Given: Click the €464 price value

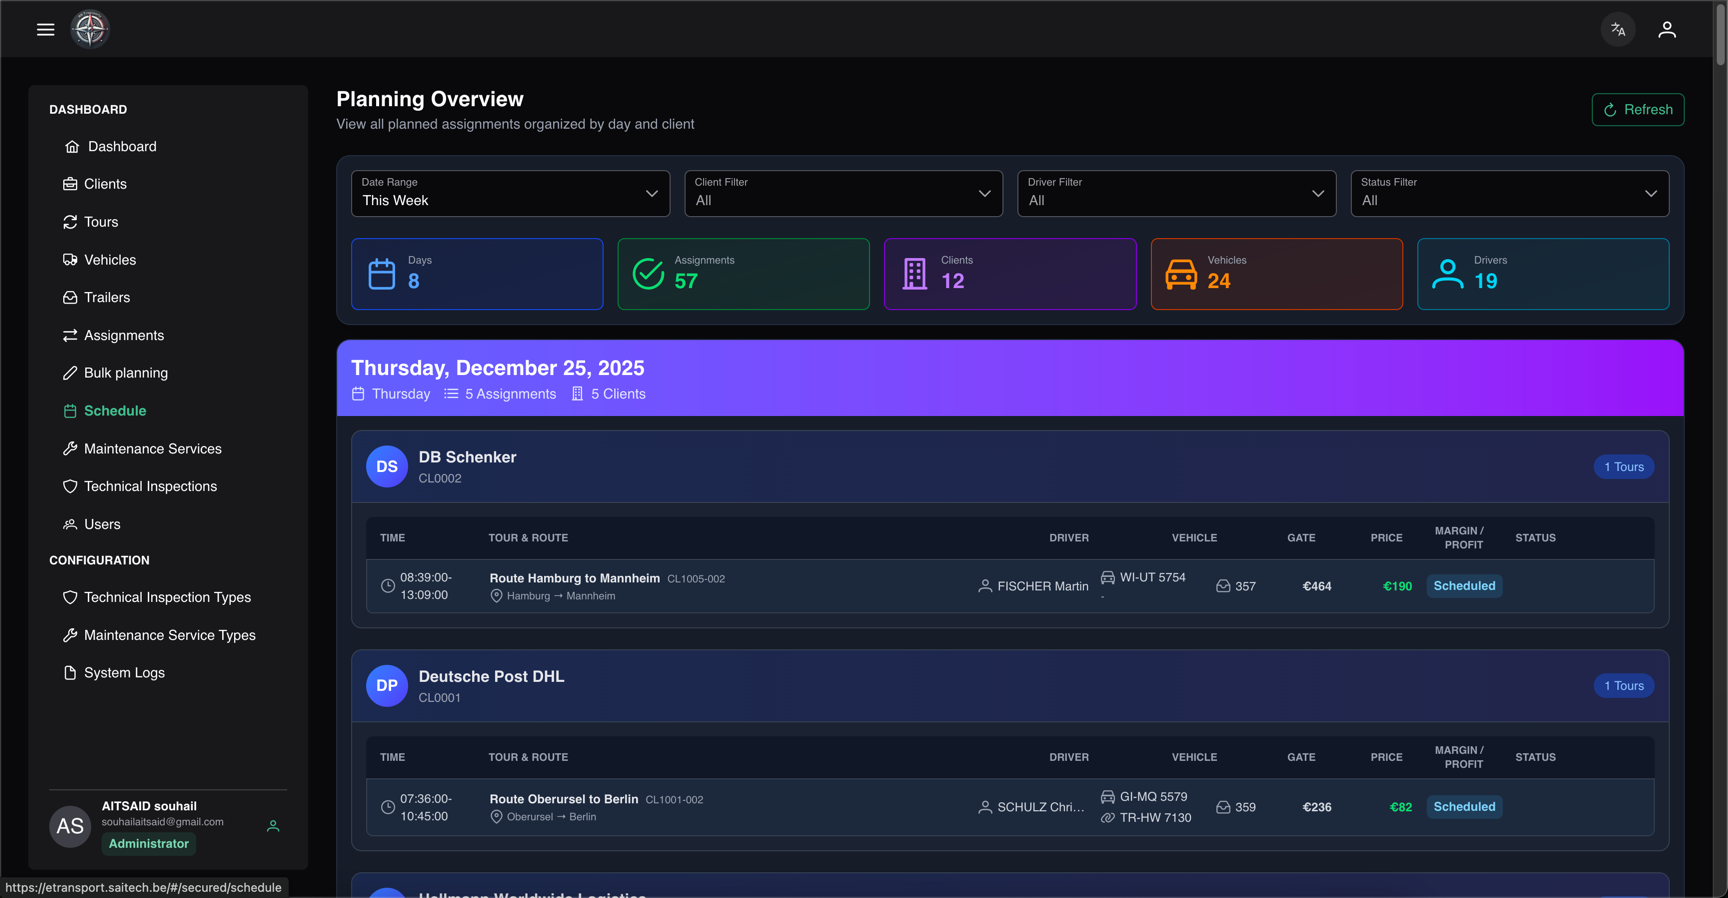Looking at the screenshot, I should coord(1317,586).
